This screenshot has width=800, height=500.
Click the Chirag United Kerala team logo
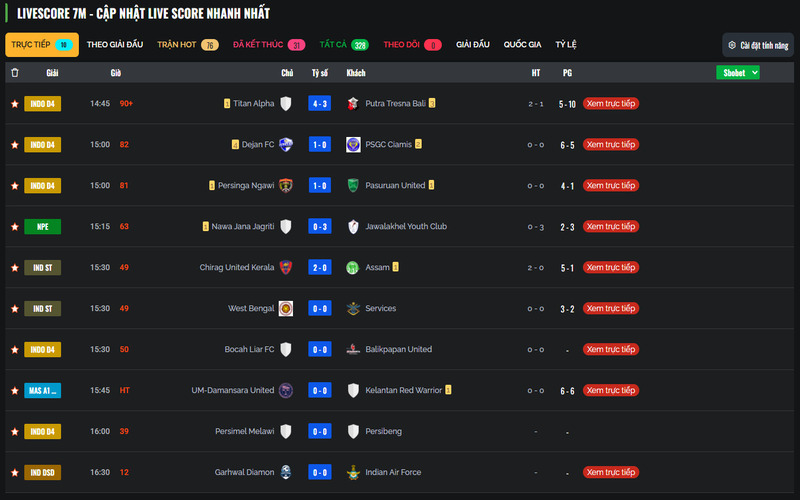point(286,268)
